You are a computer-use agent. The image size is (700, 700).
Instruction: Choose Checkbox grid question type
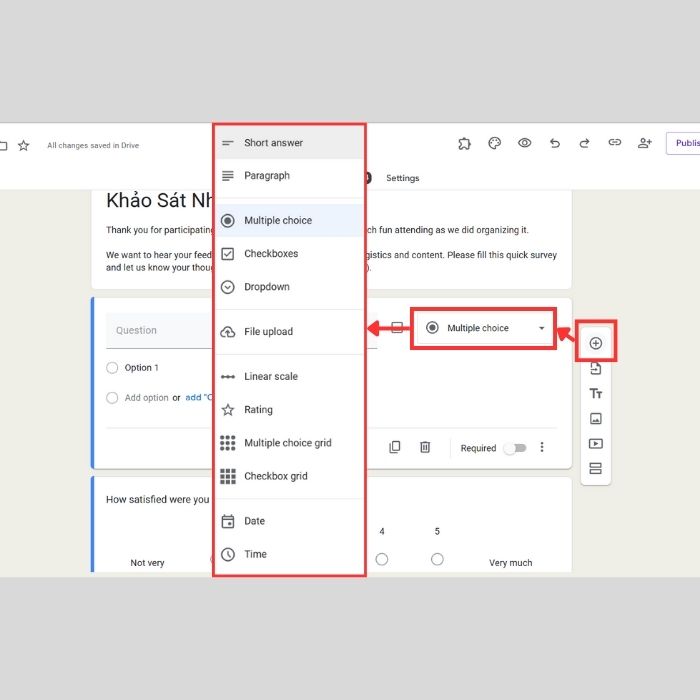coord(289,476)
